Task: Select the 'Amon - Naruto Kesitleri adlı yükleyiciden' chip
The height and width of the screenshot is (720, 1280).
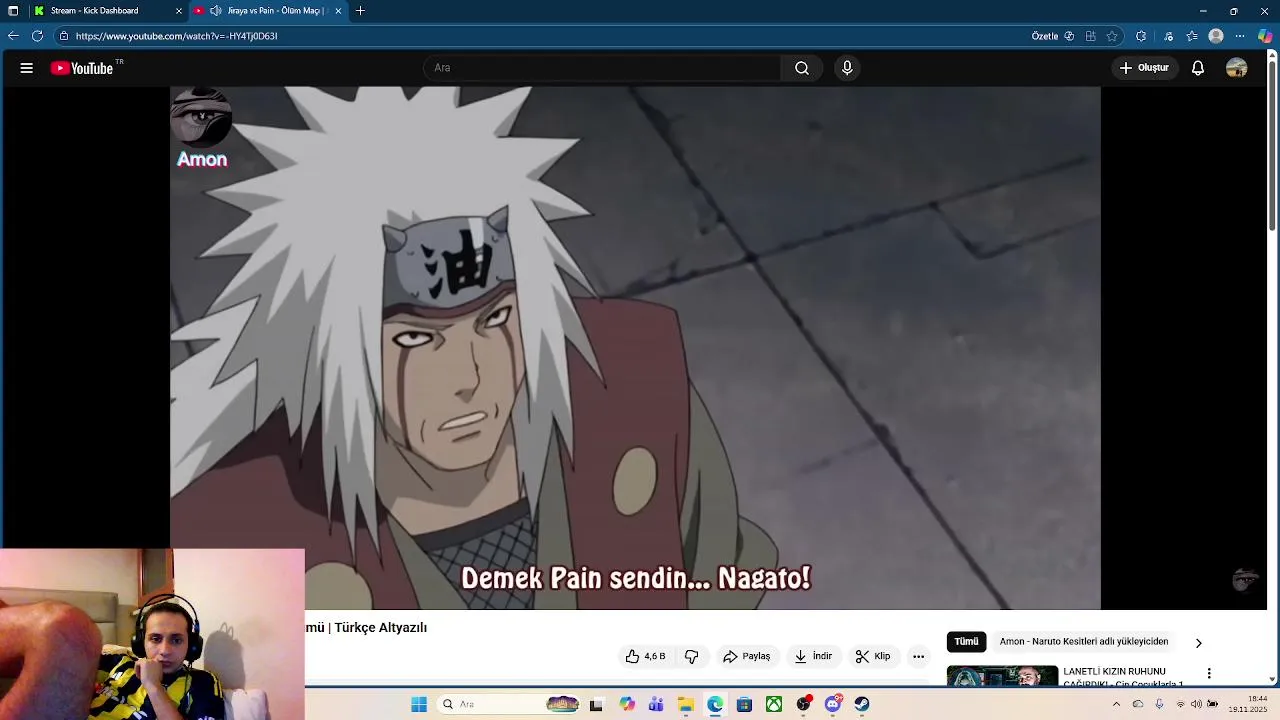Action: coord(1084,642)
